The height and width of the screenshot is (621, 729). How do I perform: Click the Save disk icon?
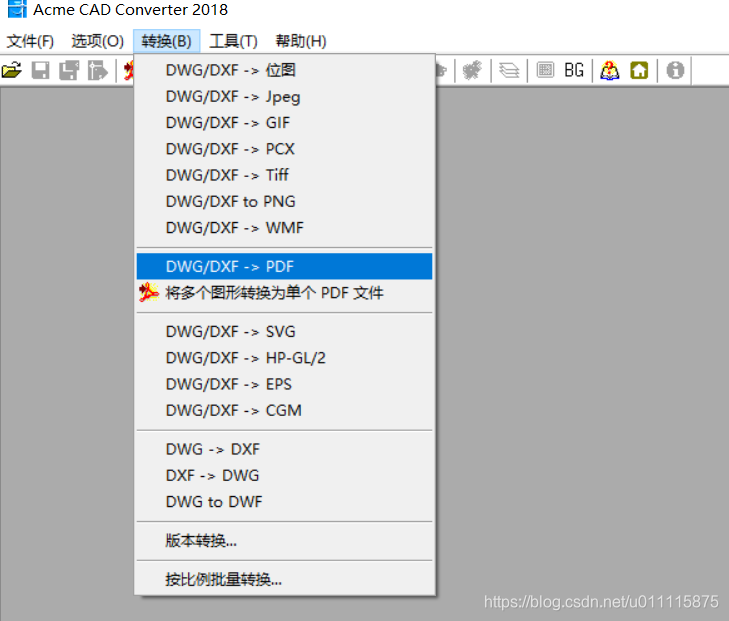pyautogui.click(x=40, y=70)
